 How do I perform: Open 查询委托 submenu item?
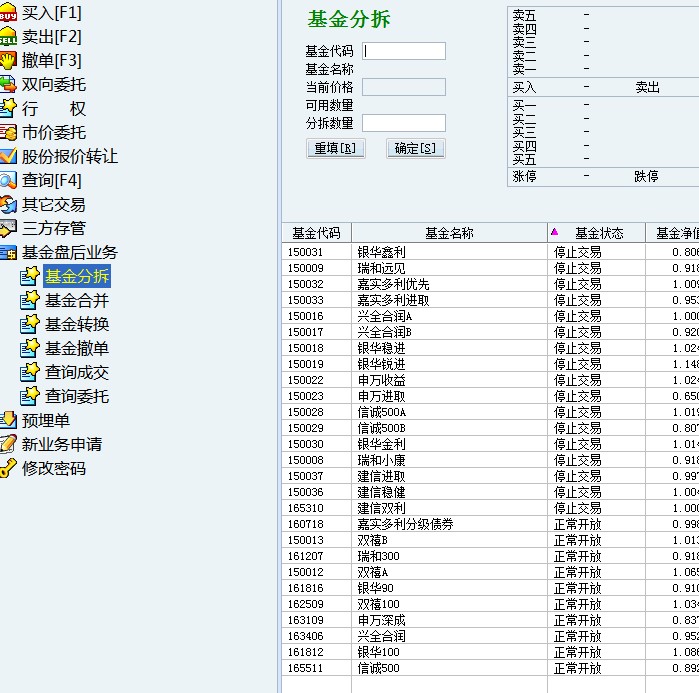tap(77, 396)
